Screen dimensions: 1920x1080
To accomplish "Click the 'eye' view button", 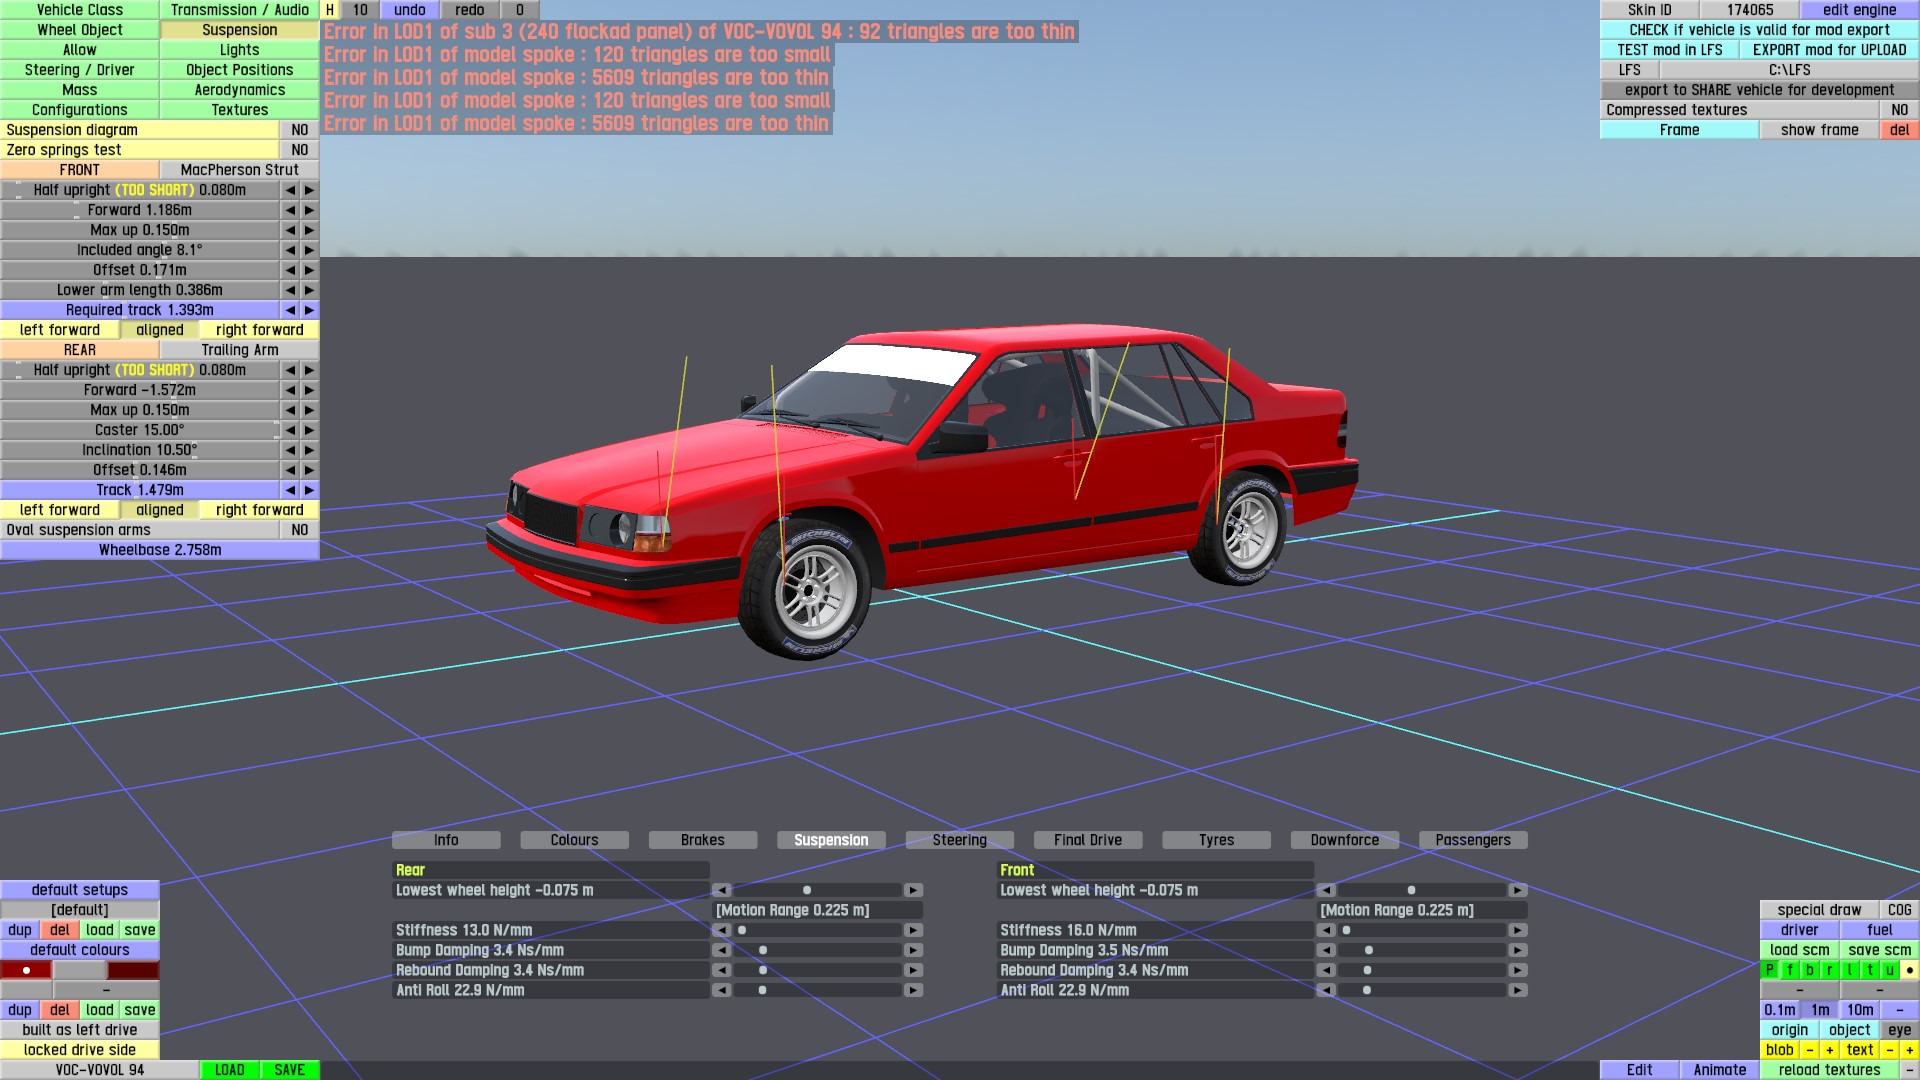I will click(1899, 1030).
